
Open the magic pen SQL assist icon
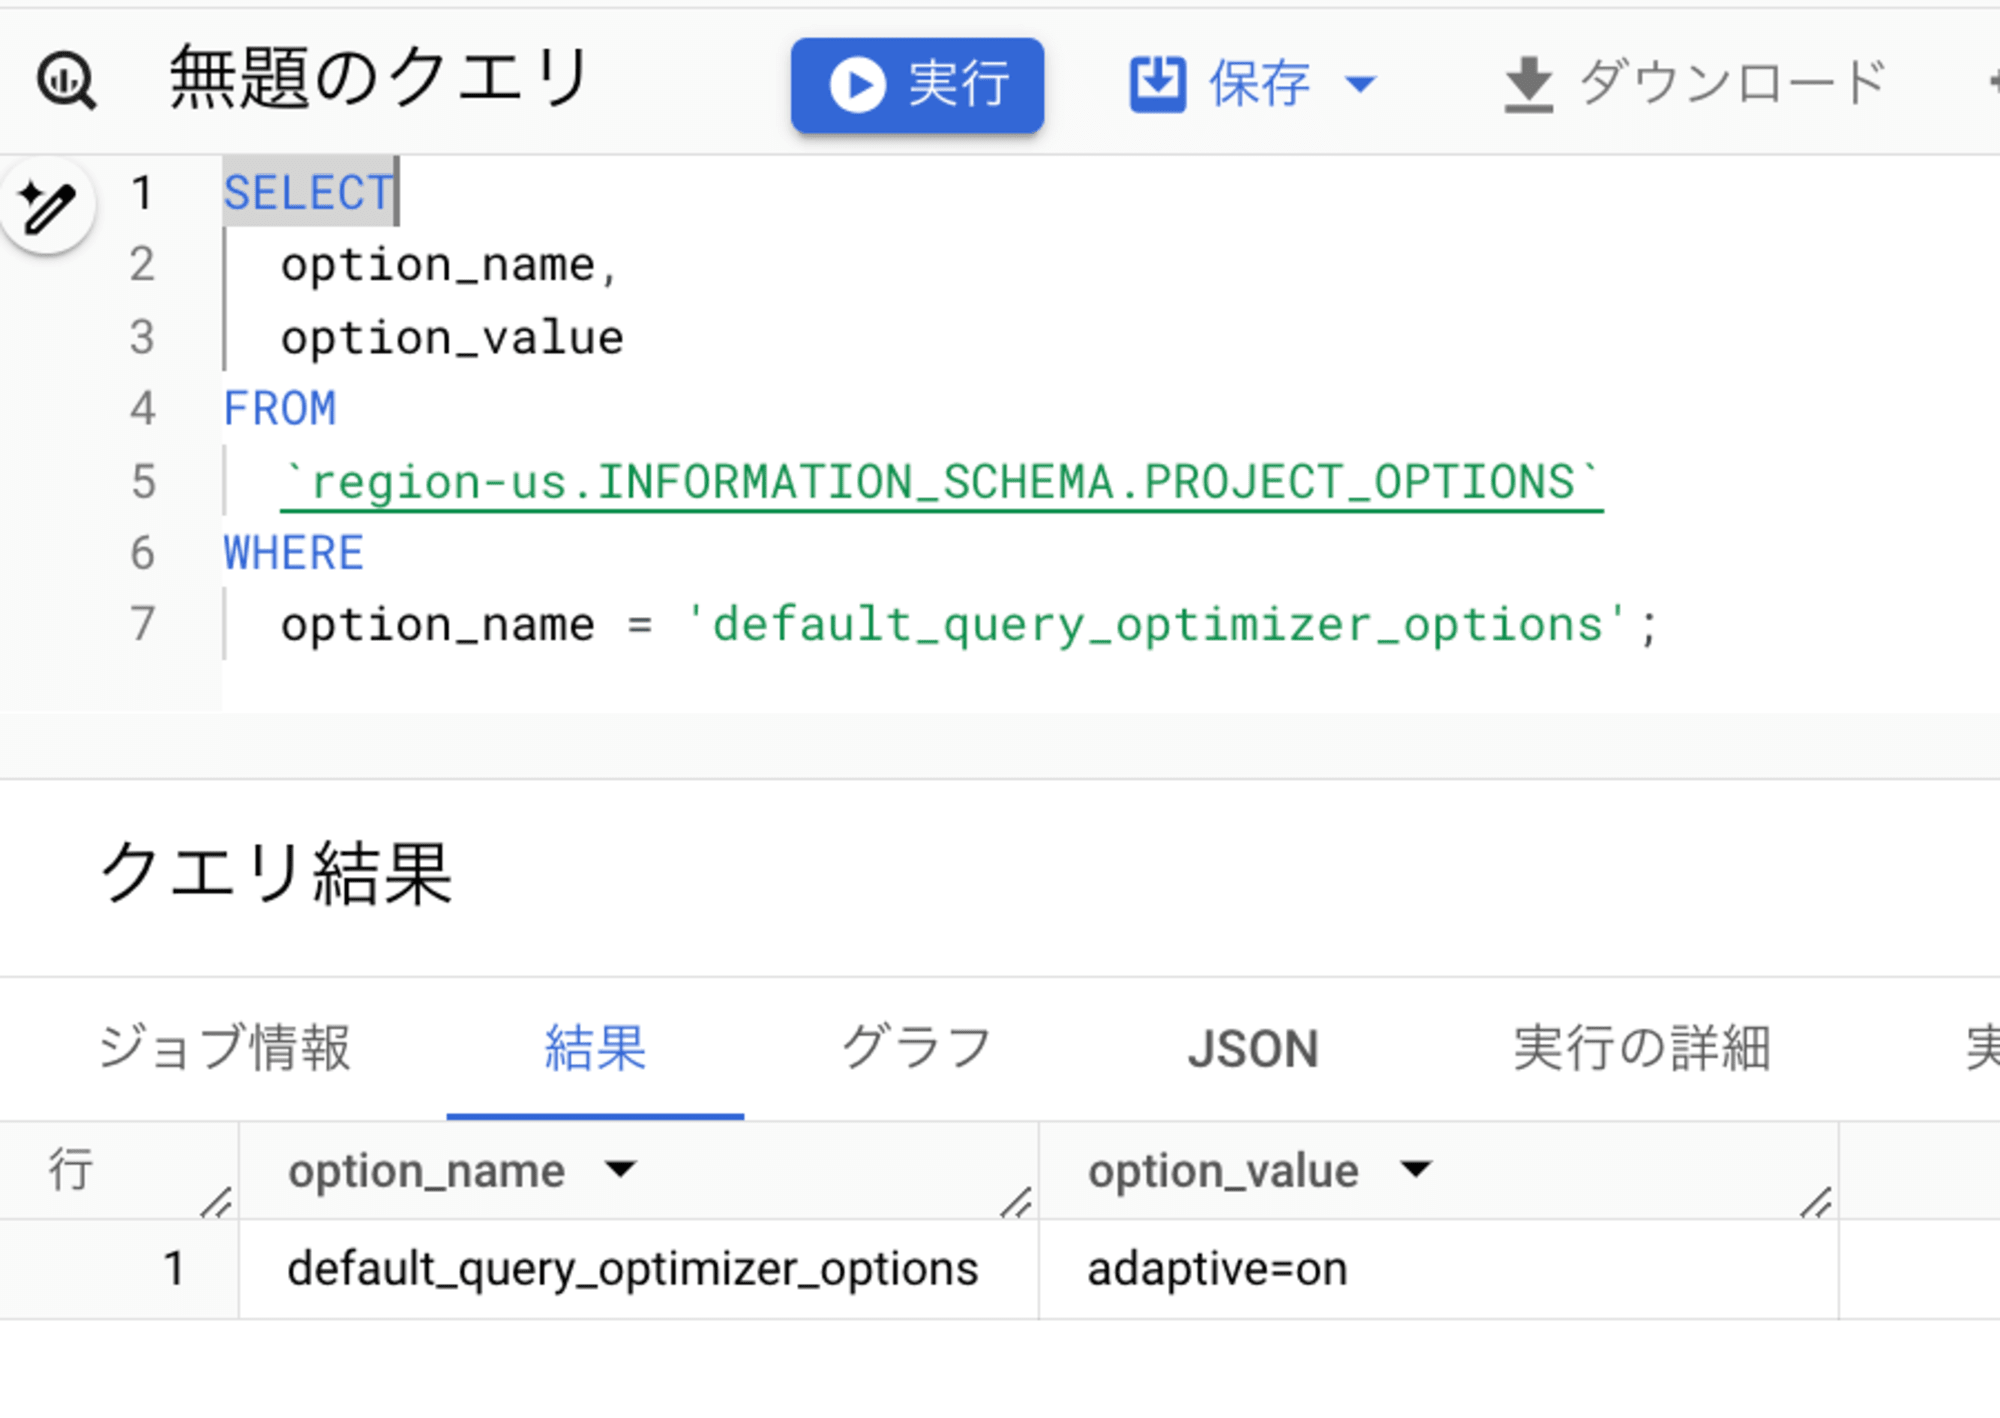point(47,205)
